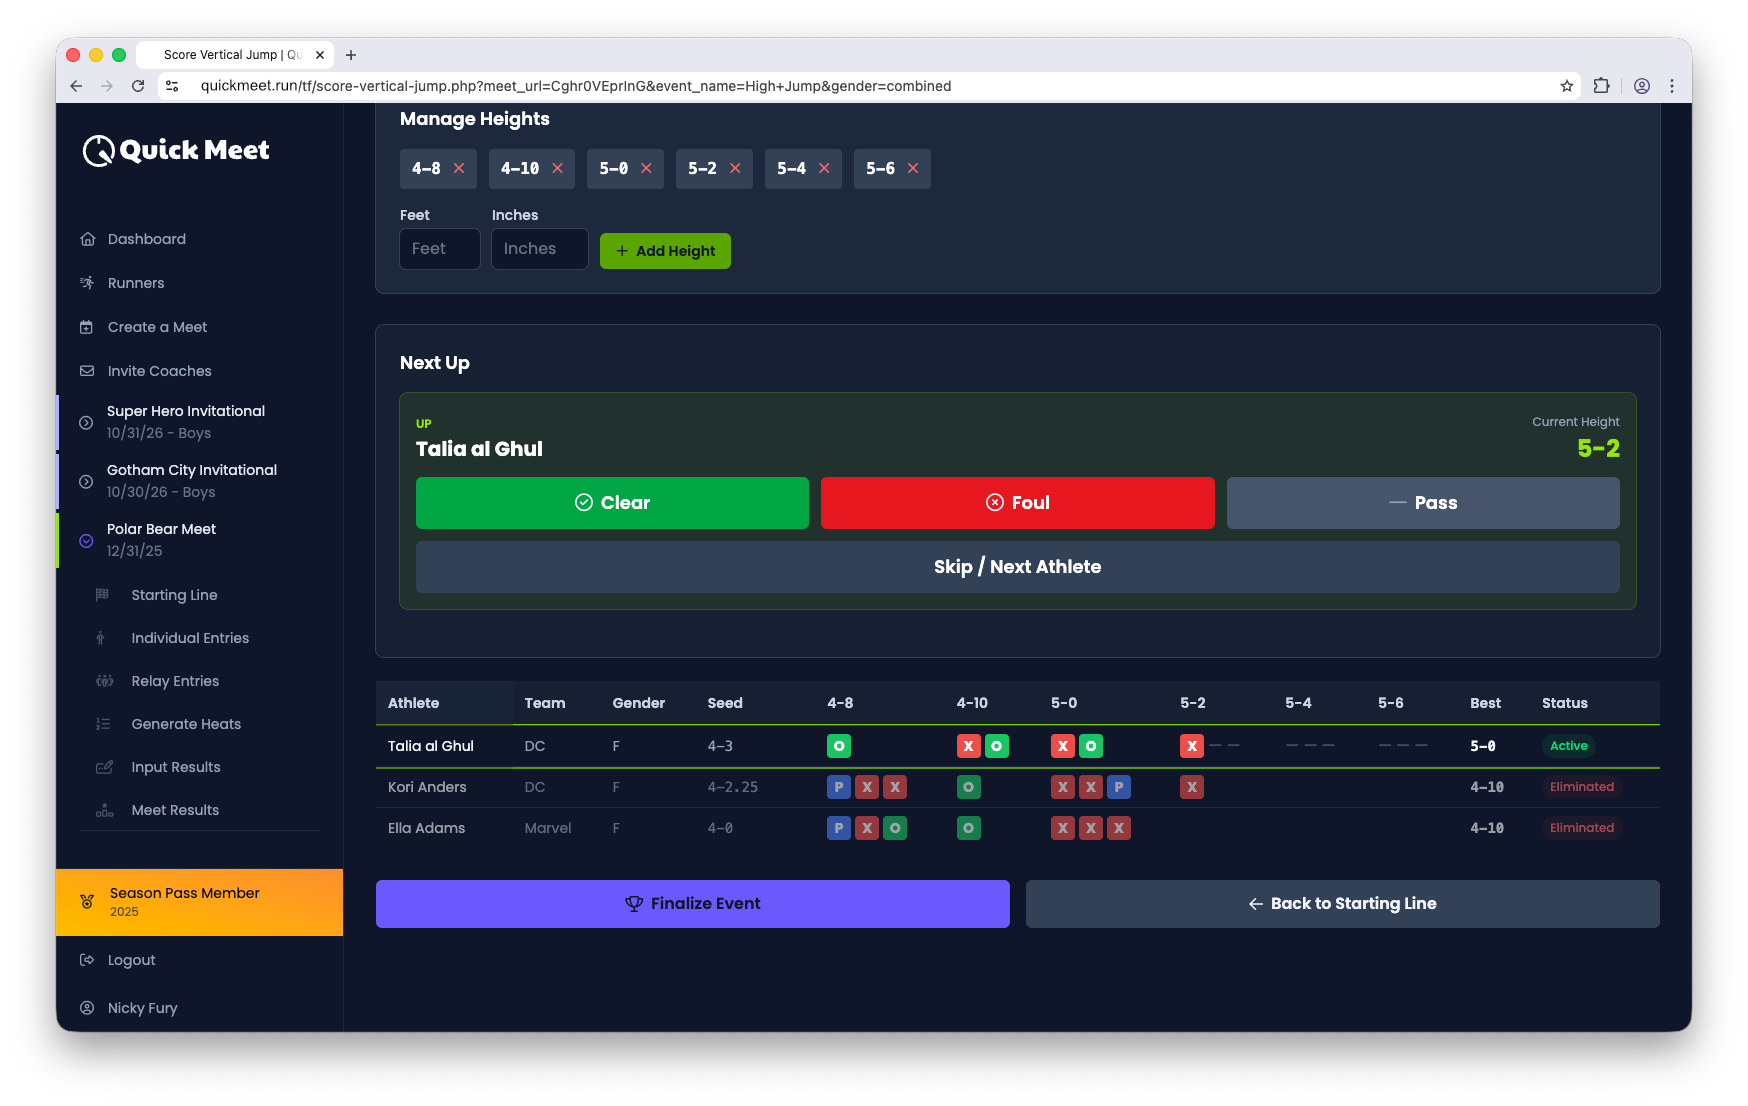This screenshot has height=1106, width=1748.
Task: Record a Foul for Talia al Ghul
Action: click(x=1017, y=503)
